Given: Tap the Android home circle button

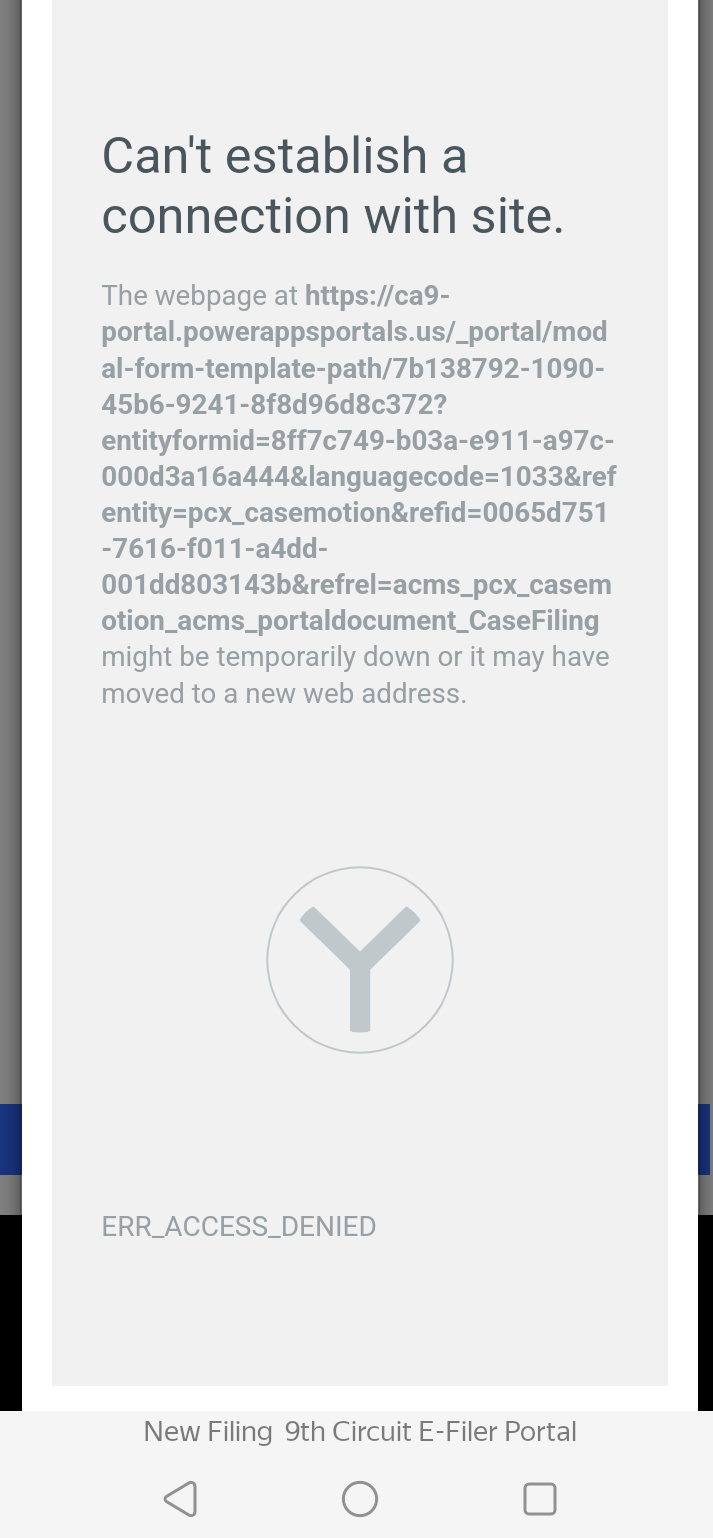Looking at the screenshot, I should [360, 1499].
